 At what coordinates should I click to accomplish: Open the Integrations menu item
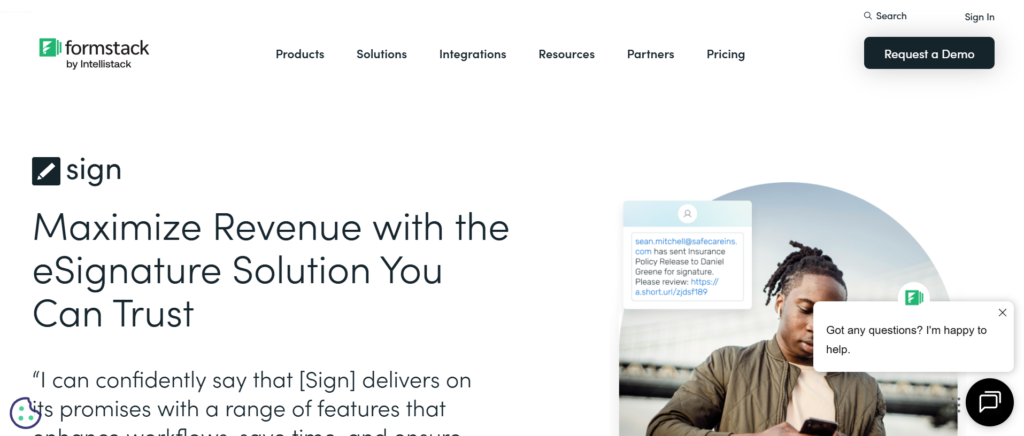tap(472, 54)
